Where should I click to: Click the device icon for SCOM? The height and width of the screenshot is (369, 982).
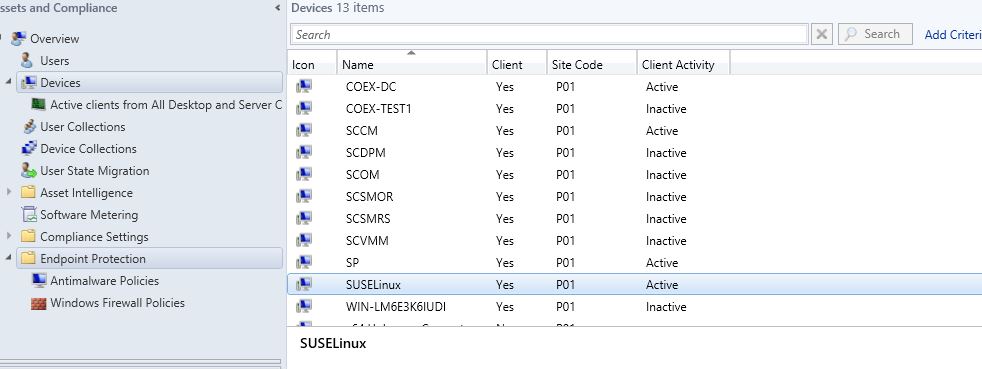click(304, 174)
